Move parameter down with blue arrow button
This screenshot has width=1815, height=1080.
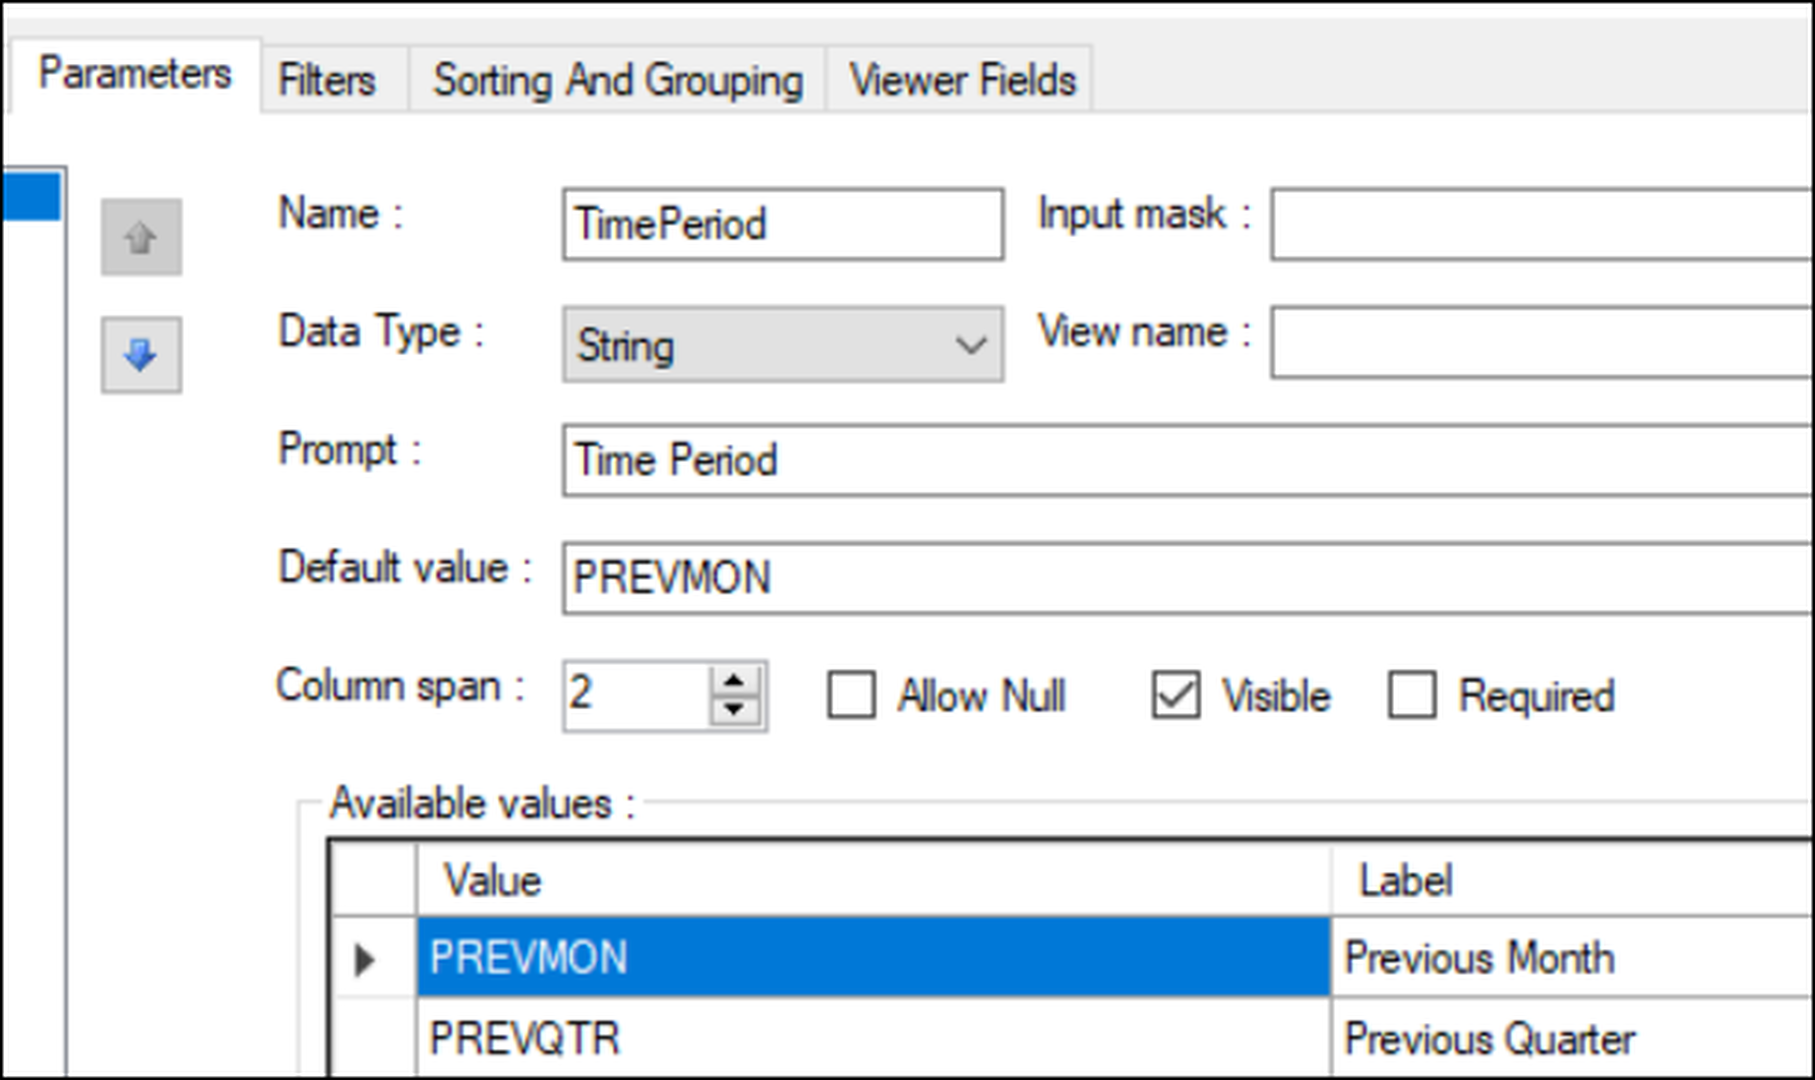click(141, 355)
